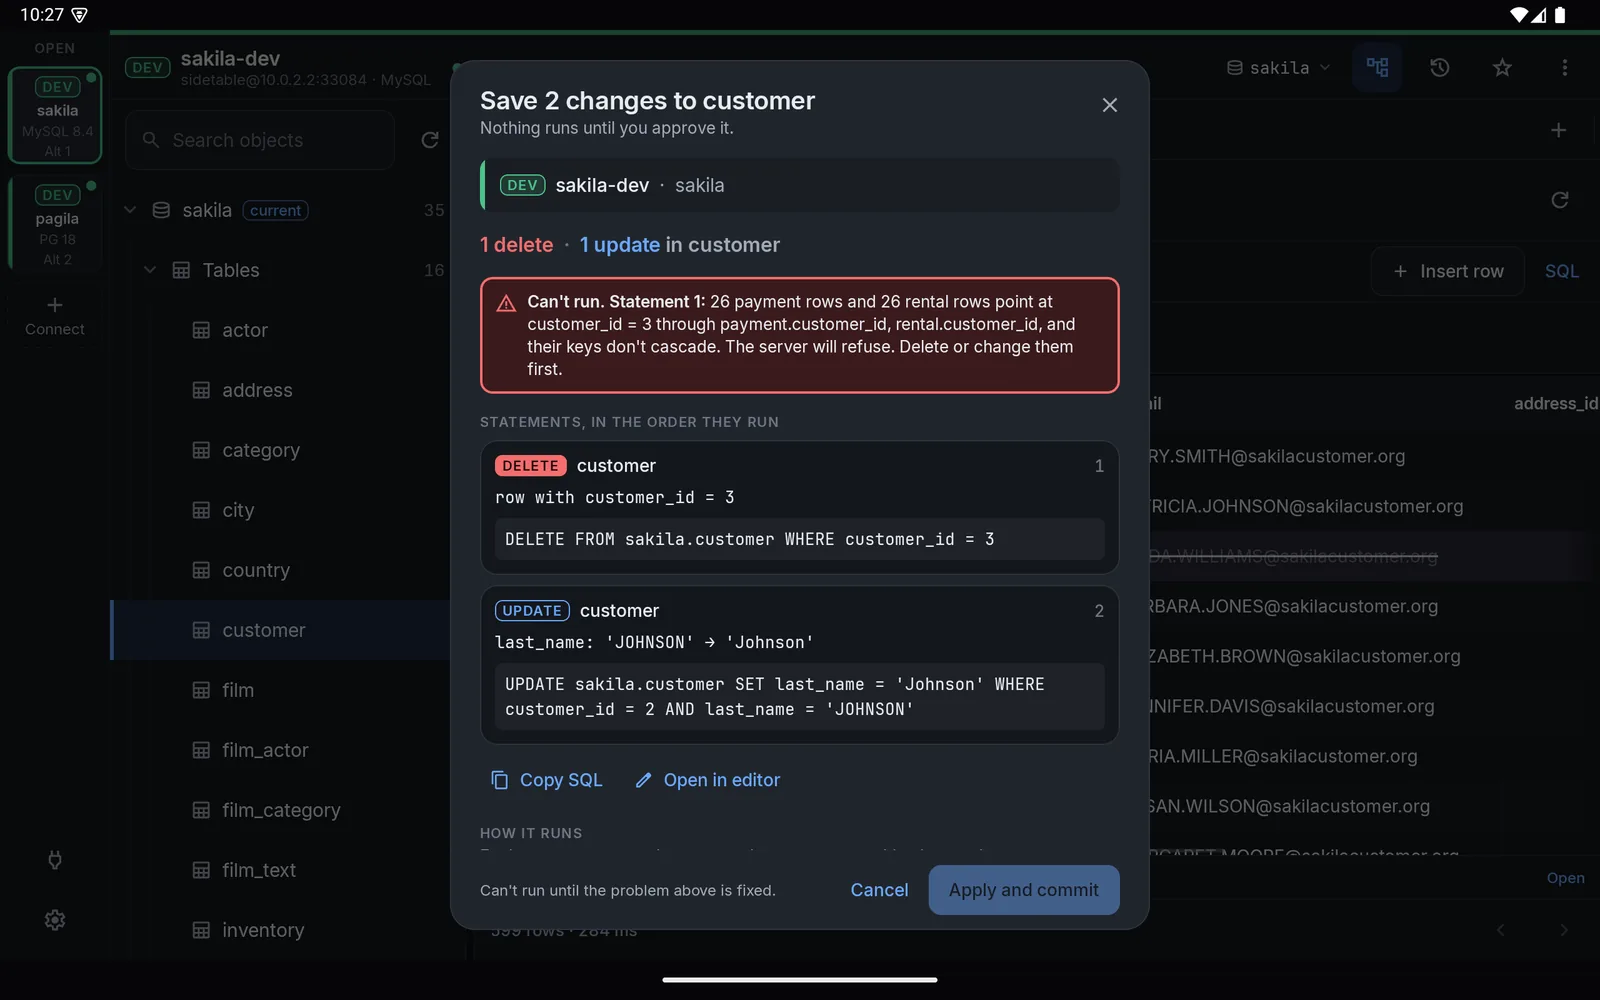Switch to the SQL view
Viewport: 1600px width, 1000px height.
coord(1561,271)
